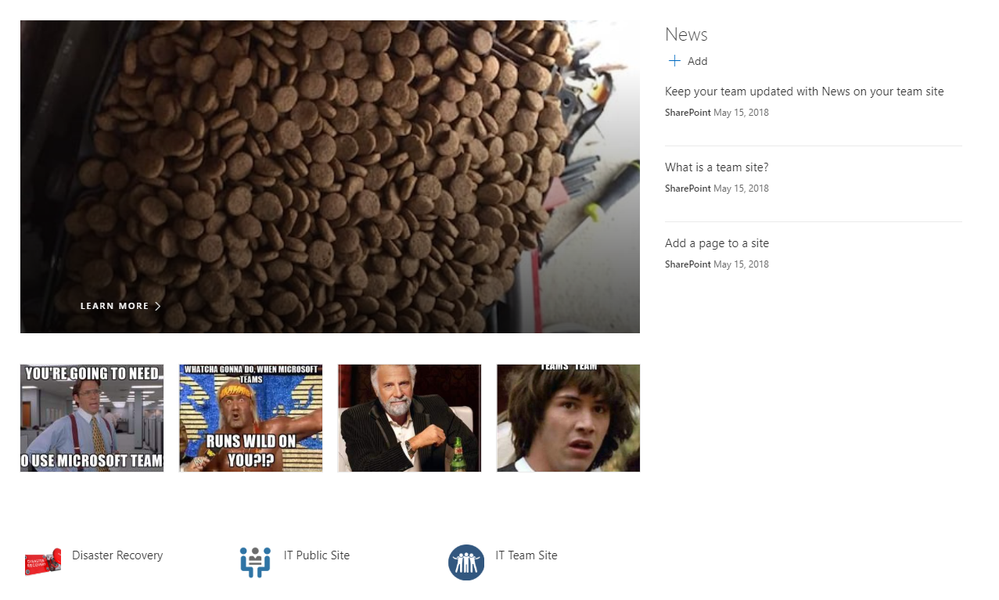Open 'Keep your team updated with News' article

click(x=804, y=92)
